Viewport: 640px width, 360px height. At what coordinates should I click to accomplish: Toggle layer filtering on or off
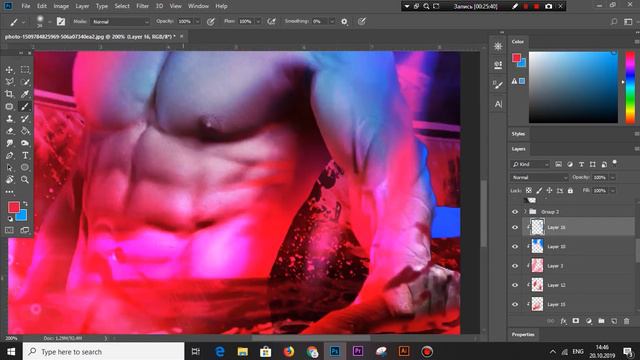[x=614, y=163]
